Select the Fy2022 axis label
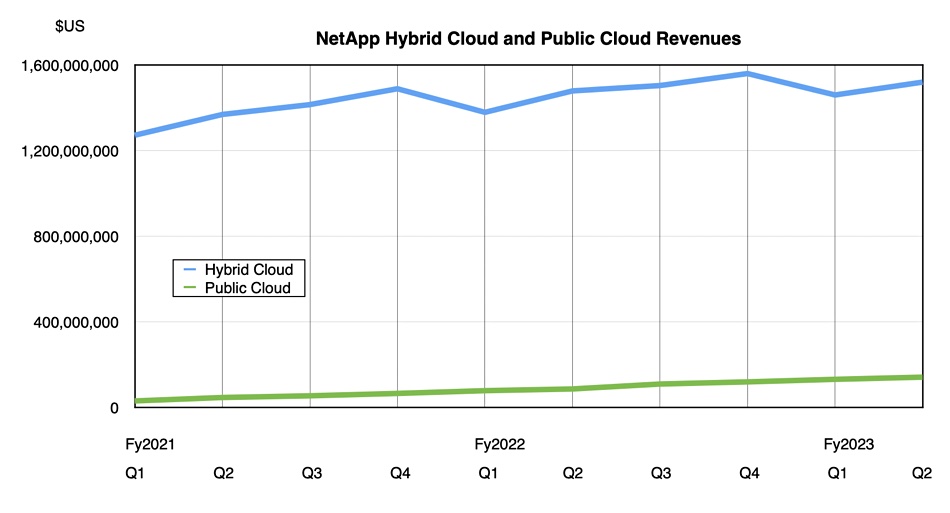The image size is (950, 513). [499, 445]
